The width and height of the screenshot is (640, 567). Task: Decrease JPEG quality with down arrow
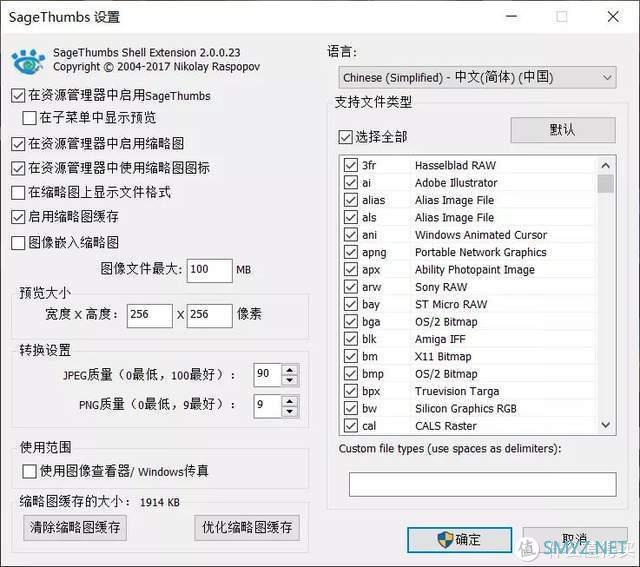290,380
